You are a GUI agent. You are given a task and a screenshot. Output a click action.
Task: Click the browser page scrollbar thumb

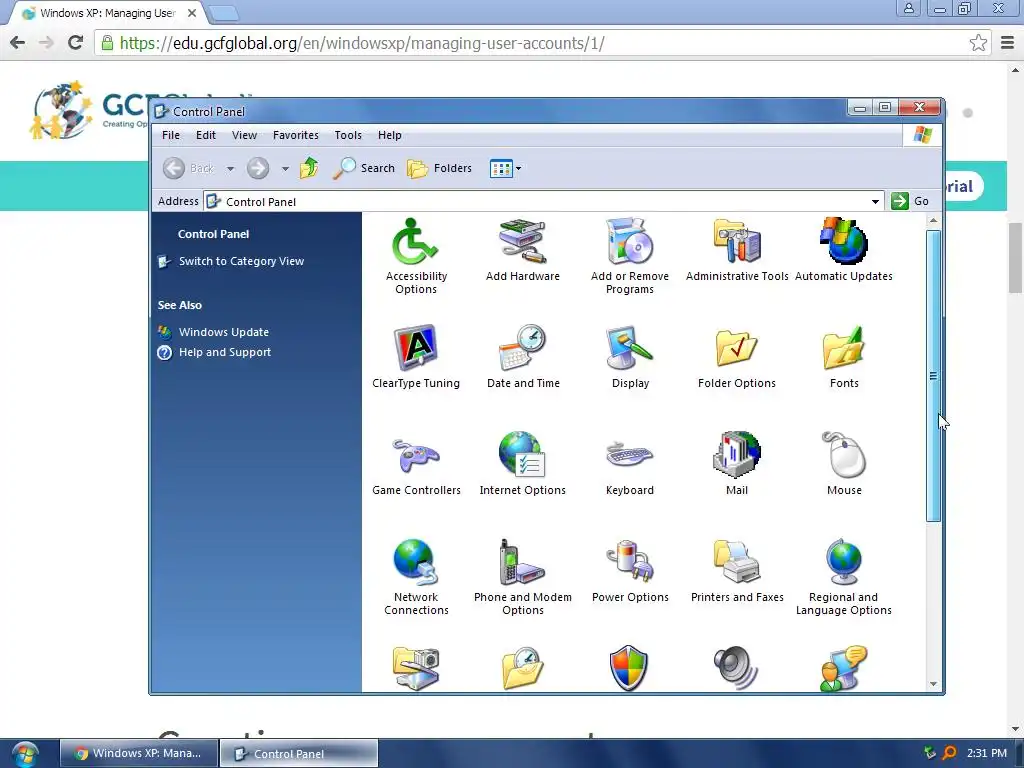pyautogui.click(x=1016, y=258)
